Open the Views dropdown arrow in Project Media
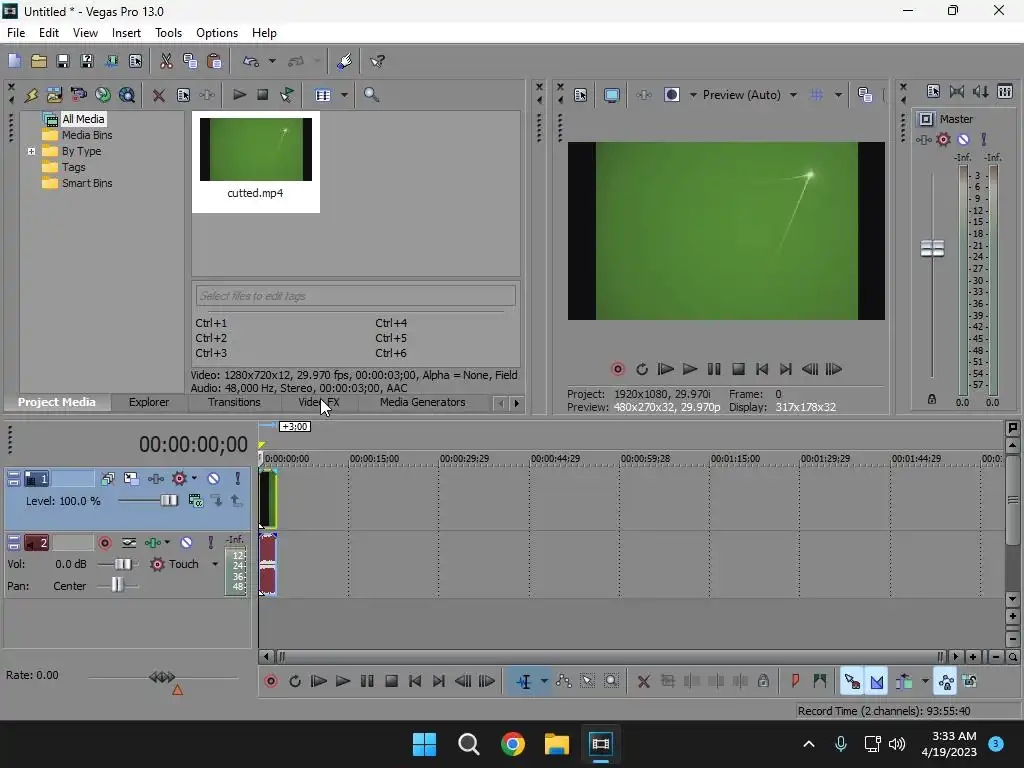Screen dimensions: 1024x768 pos(344,95)
